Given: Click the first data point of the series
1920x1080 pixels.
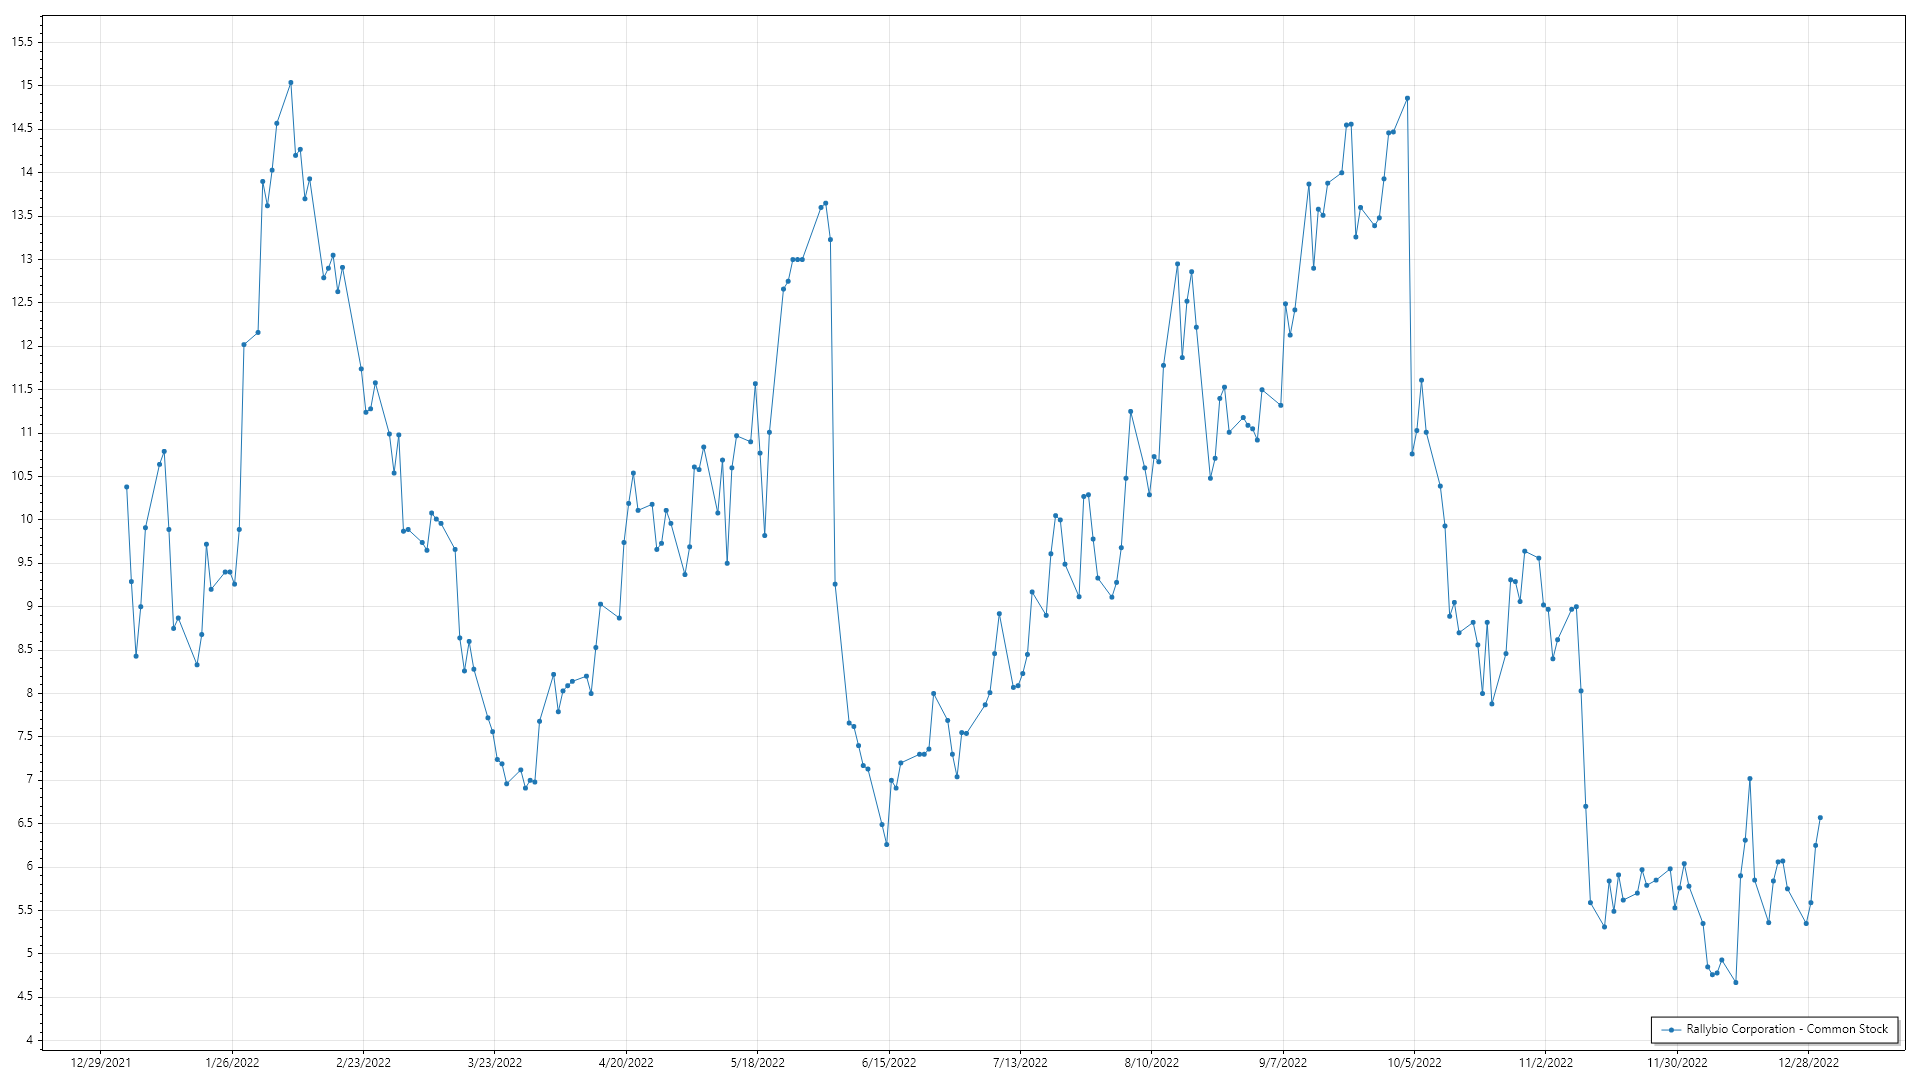Looking at the screenshot, I should coord(127,487).
